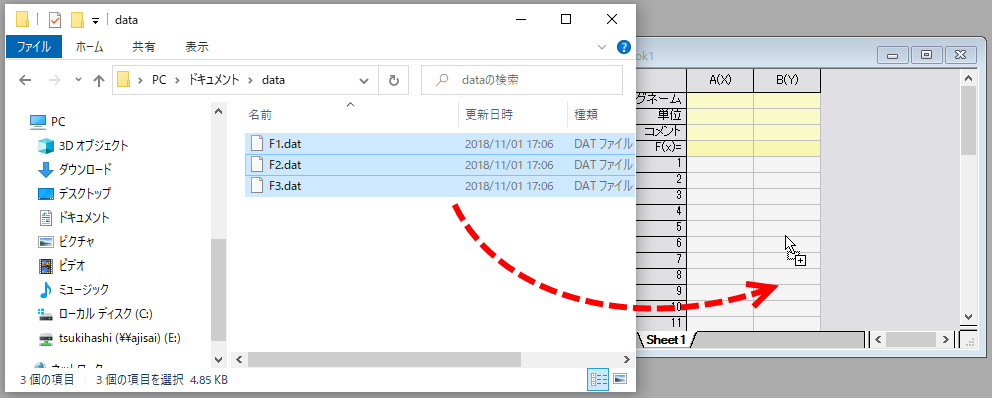Refresh the data folder view
This screenshot has width=992, height=398.
394,80
